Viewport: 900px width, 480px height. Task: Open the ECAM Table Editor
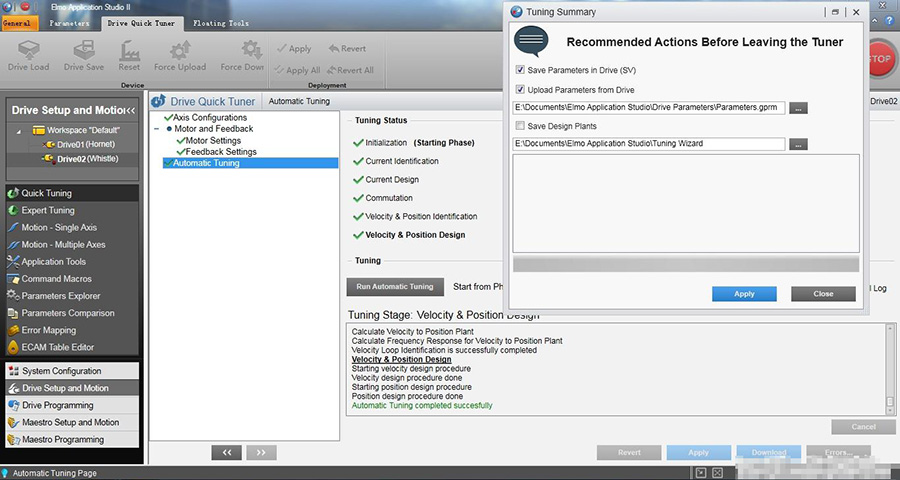(x=57, y=347)
